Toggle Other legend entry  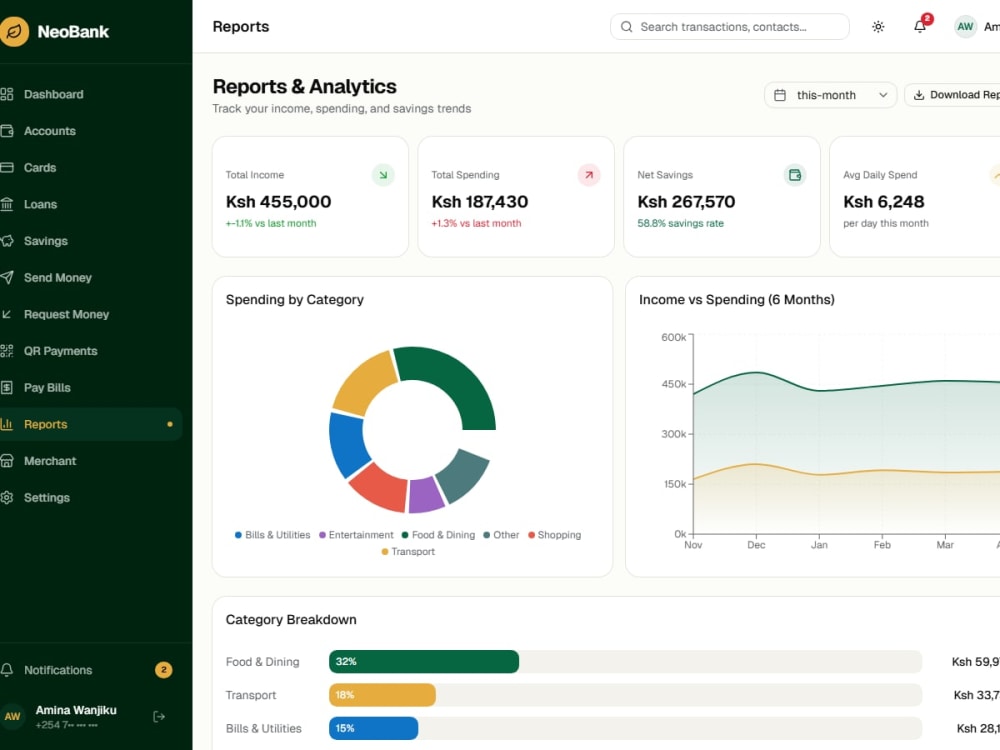point(501,535)
